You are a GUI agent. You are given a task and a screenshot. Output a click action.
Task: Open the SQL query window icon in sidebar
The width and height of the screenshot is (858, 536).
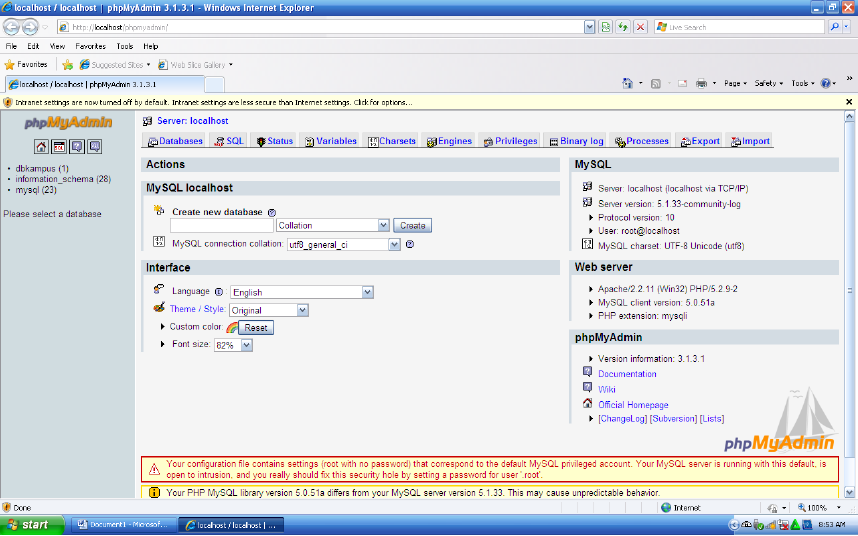pyautogui.click(x=59, y=147)
